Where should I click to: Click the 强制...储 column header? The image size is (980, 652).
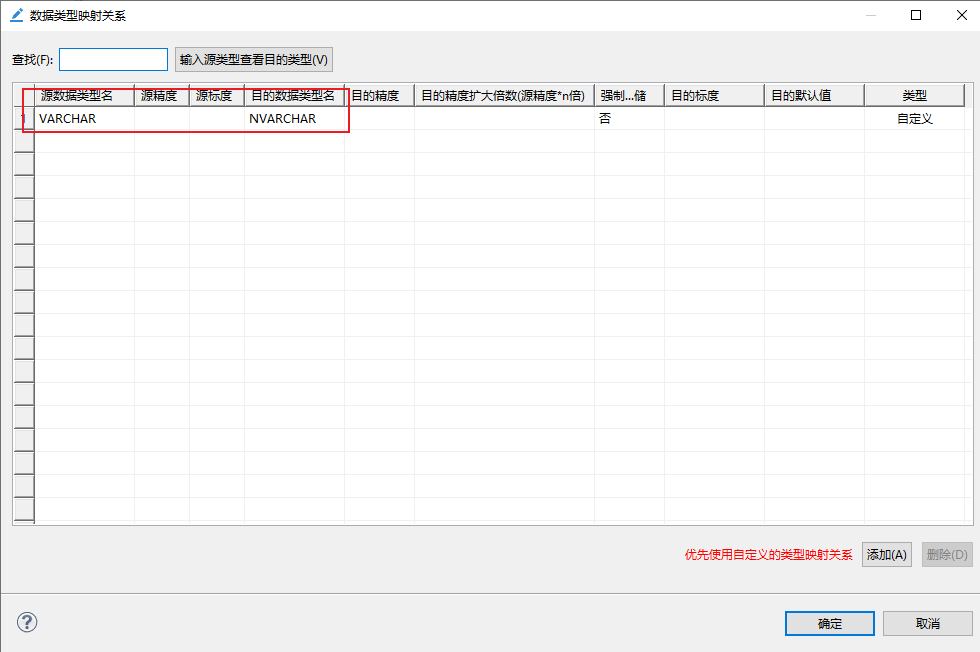pyautogui.click(x=629, y=96)
